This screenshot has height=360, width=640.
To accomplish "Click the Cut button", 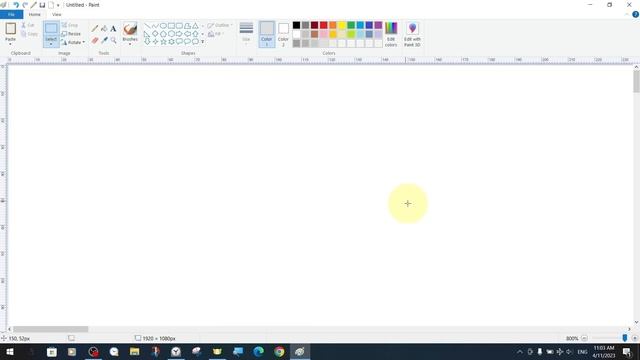I will 28,25.
